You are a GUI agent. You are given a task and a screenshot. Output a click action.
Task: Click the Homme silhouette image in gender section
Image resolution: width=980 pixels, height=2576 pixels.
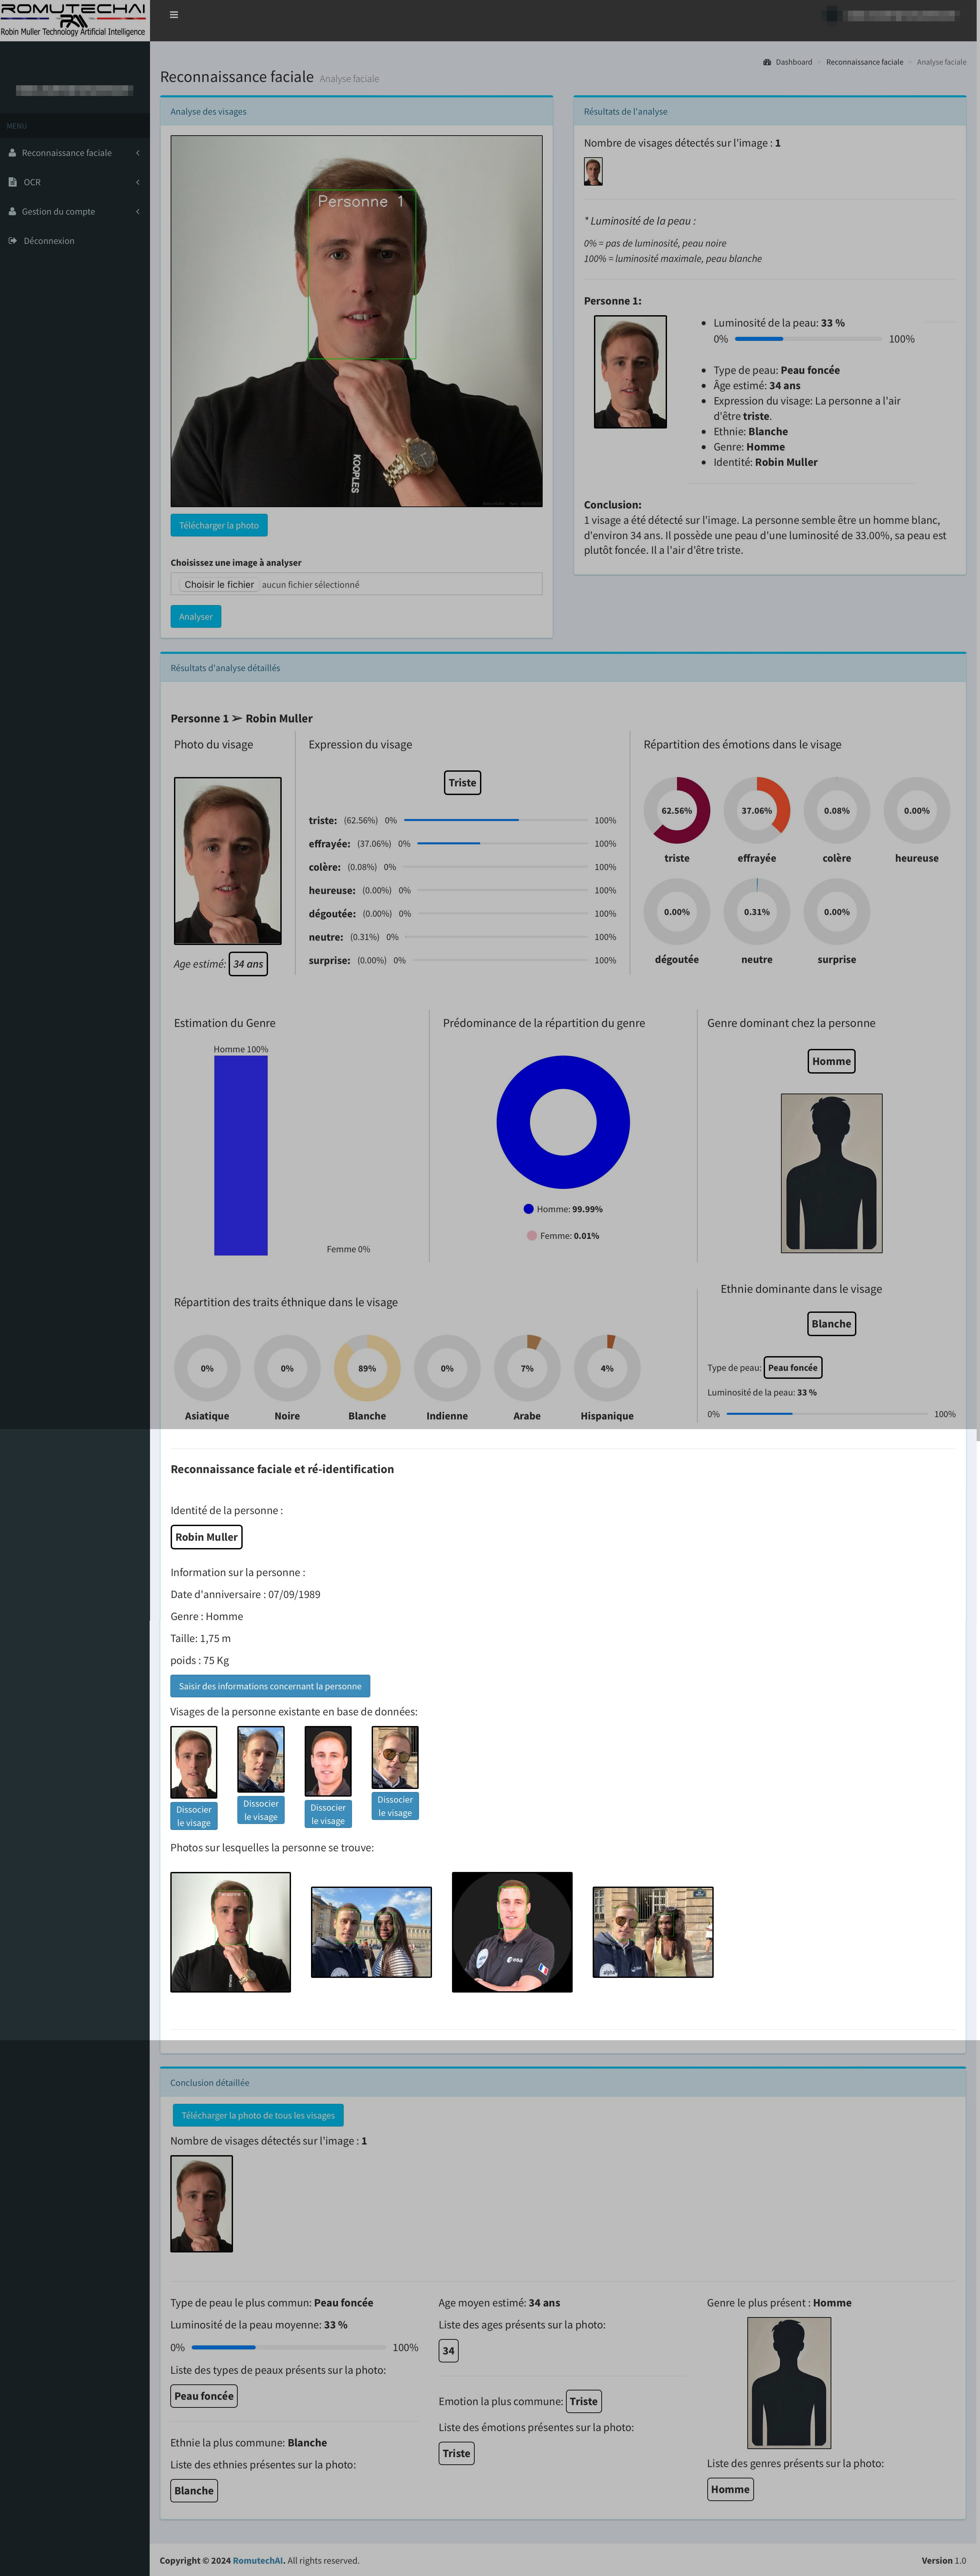pos(832,1173)
